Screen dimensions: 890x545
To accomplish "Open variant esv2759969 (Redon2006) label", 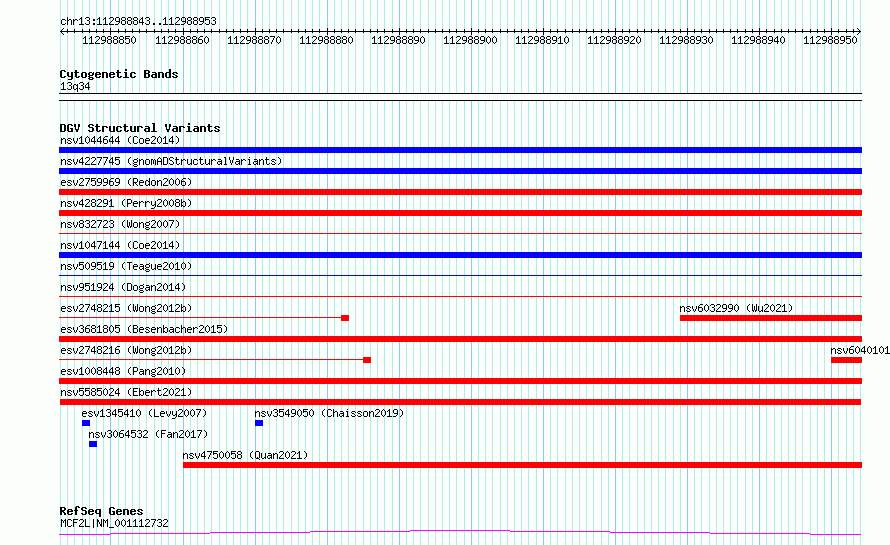I will [126, 182].
